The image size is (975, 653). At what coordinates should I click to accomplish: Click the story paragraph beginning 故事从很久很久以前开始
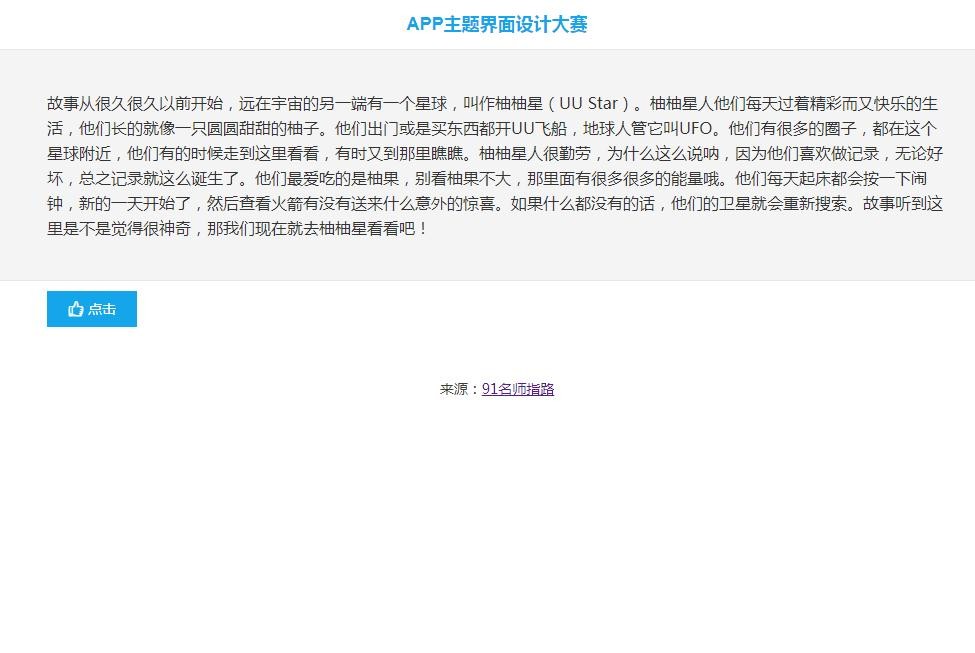pos(495,166)
